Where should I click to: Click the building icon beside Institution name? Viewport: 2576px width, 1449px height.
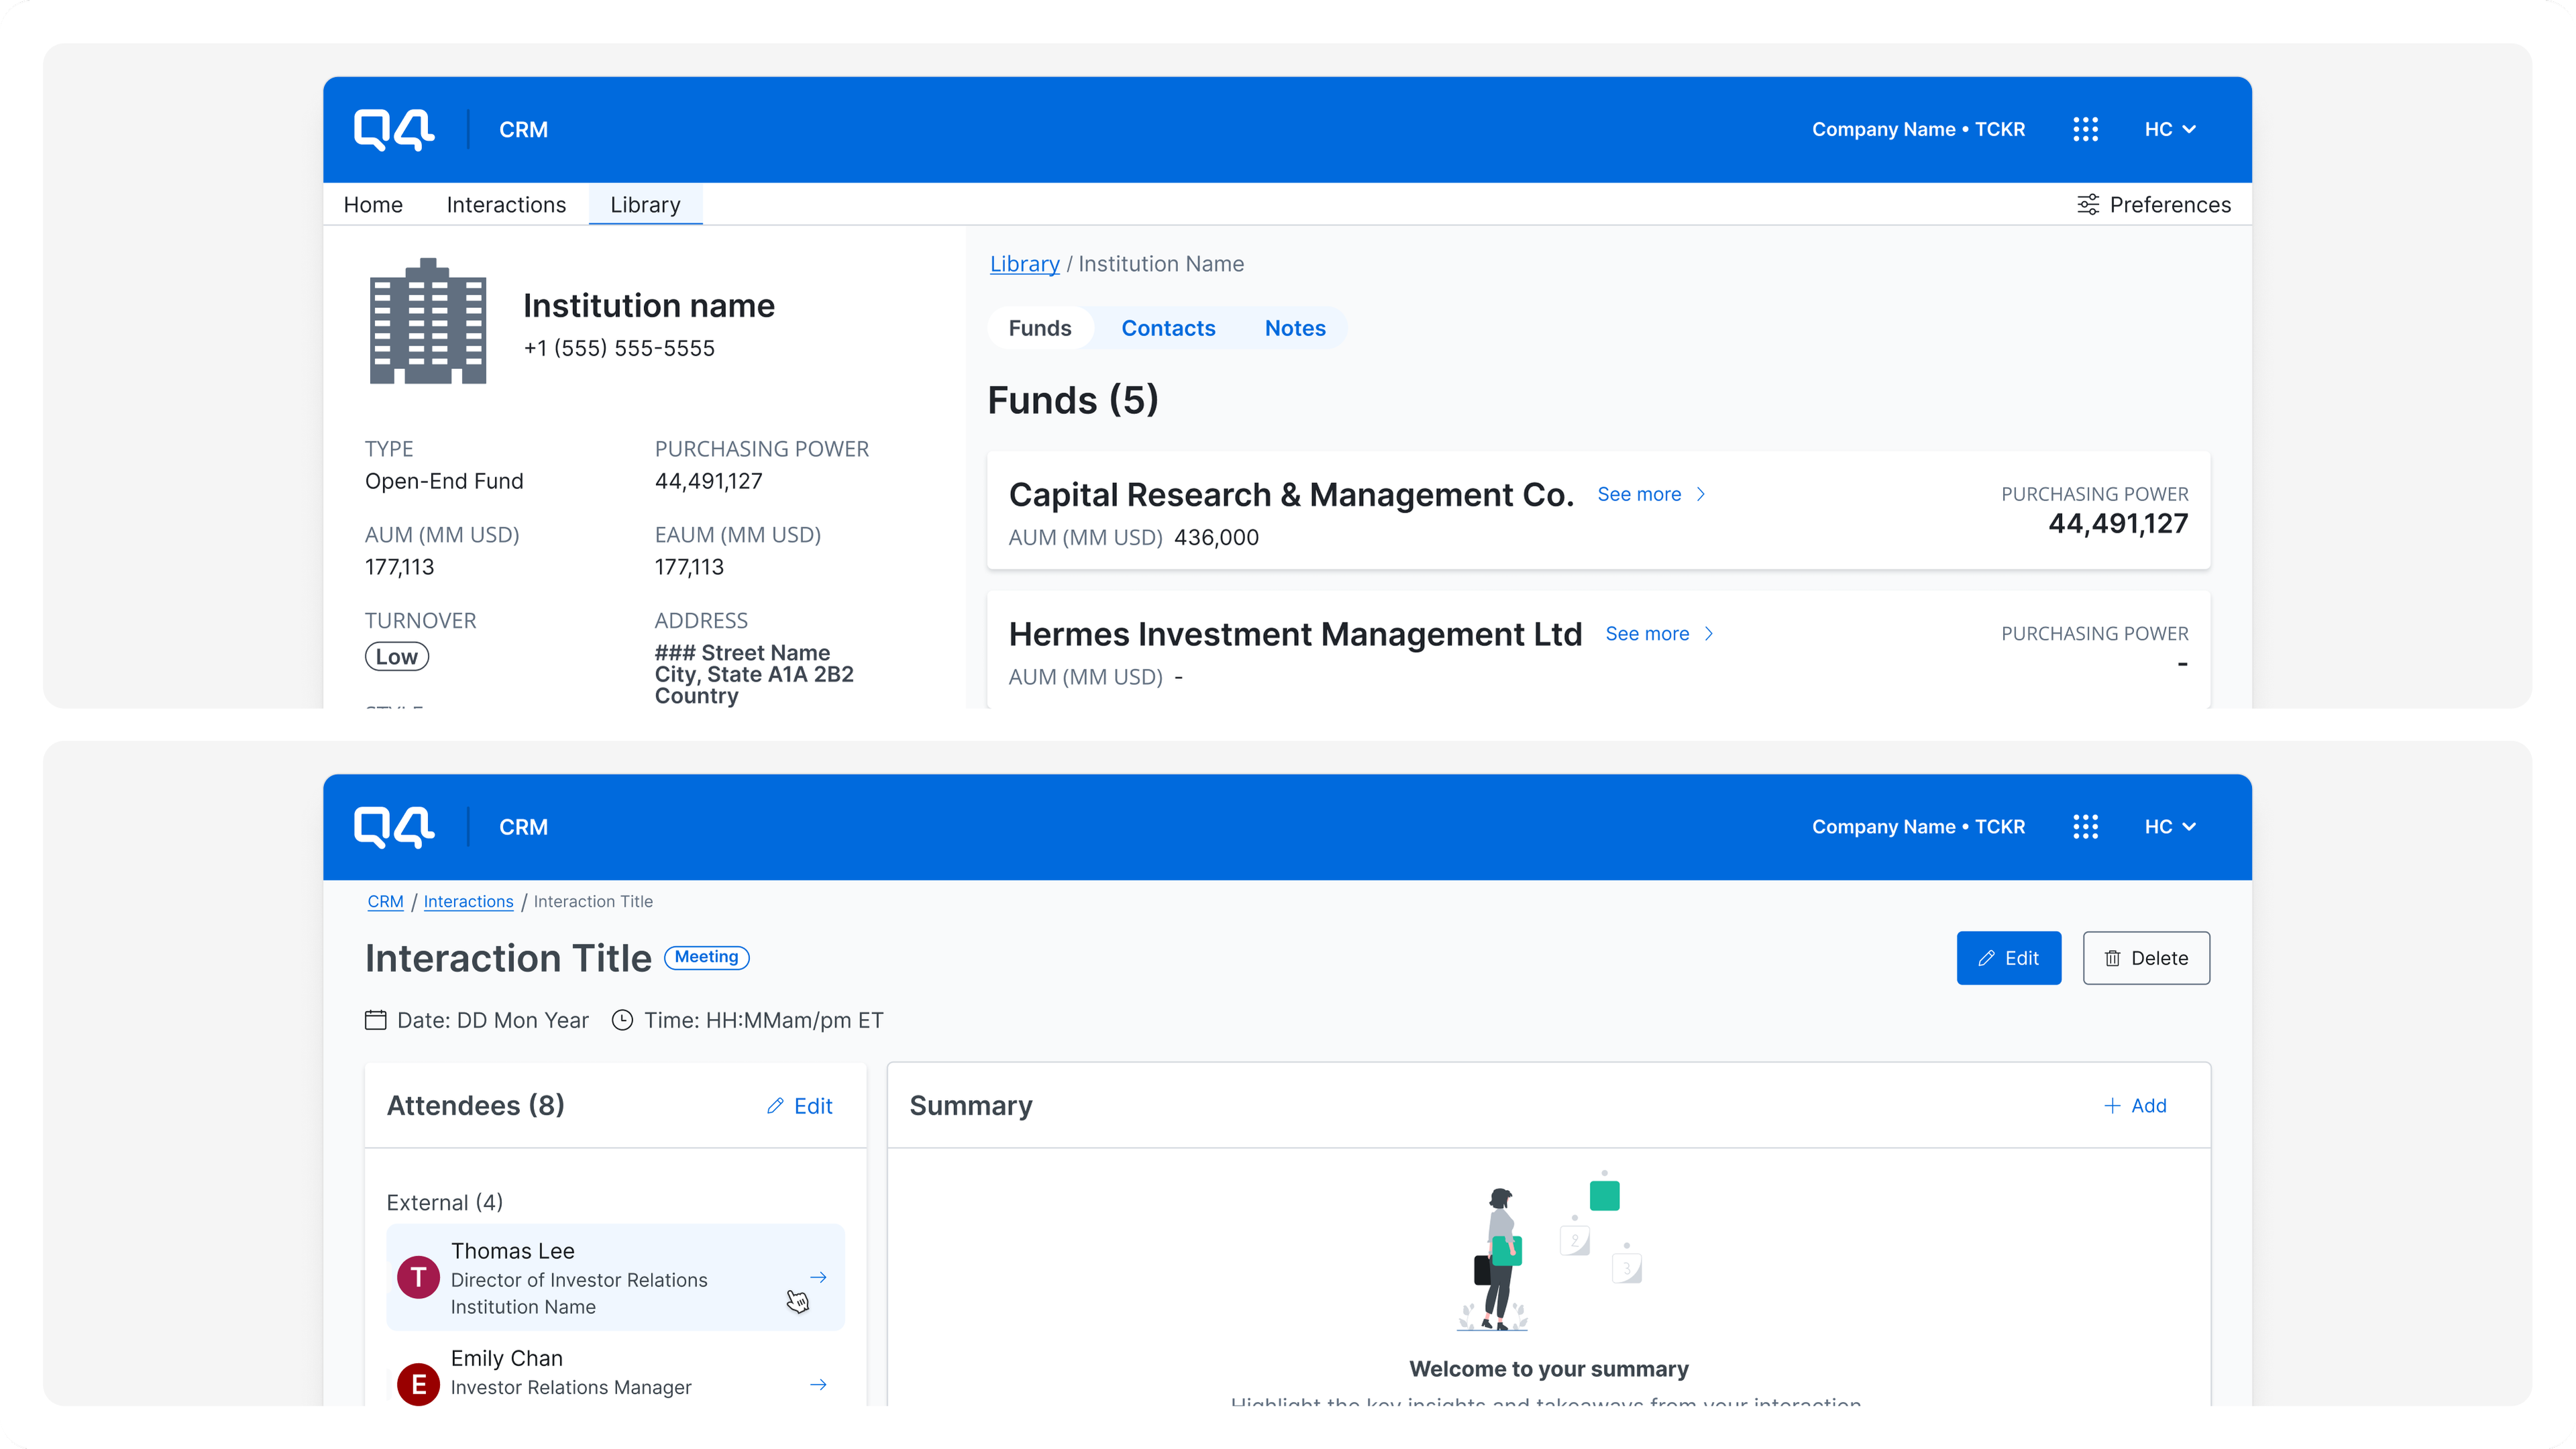(x=427, y=320)
